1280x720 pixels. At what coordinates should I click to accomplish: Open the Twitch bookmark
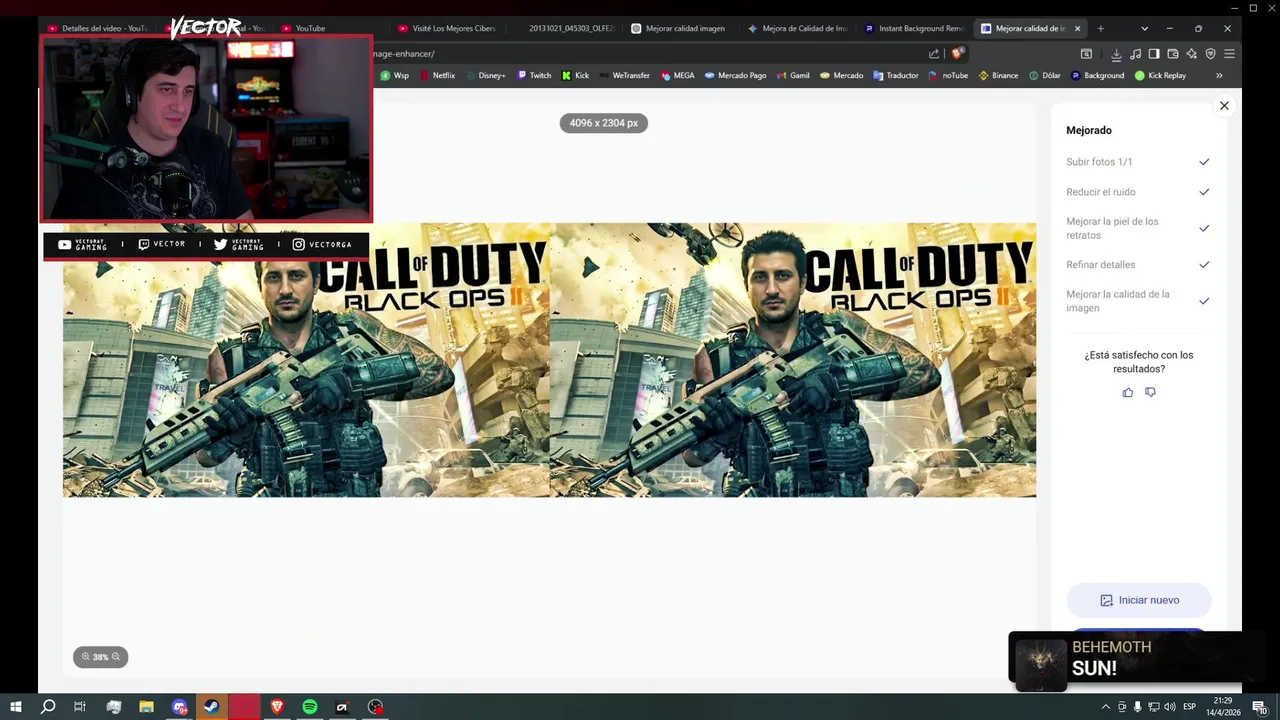pos(534,75)
